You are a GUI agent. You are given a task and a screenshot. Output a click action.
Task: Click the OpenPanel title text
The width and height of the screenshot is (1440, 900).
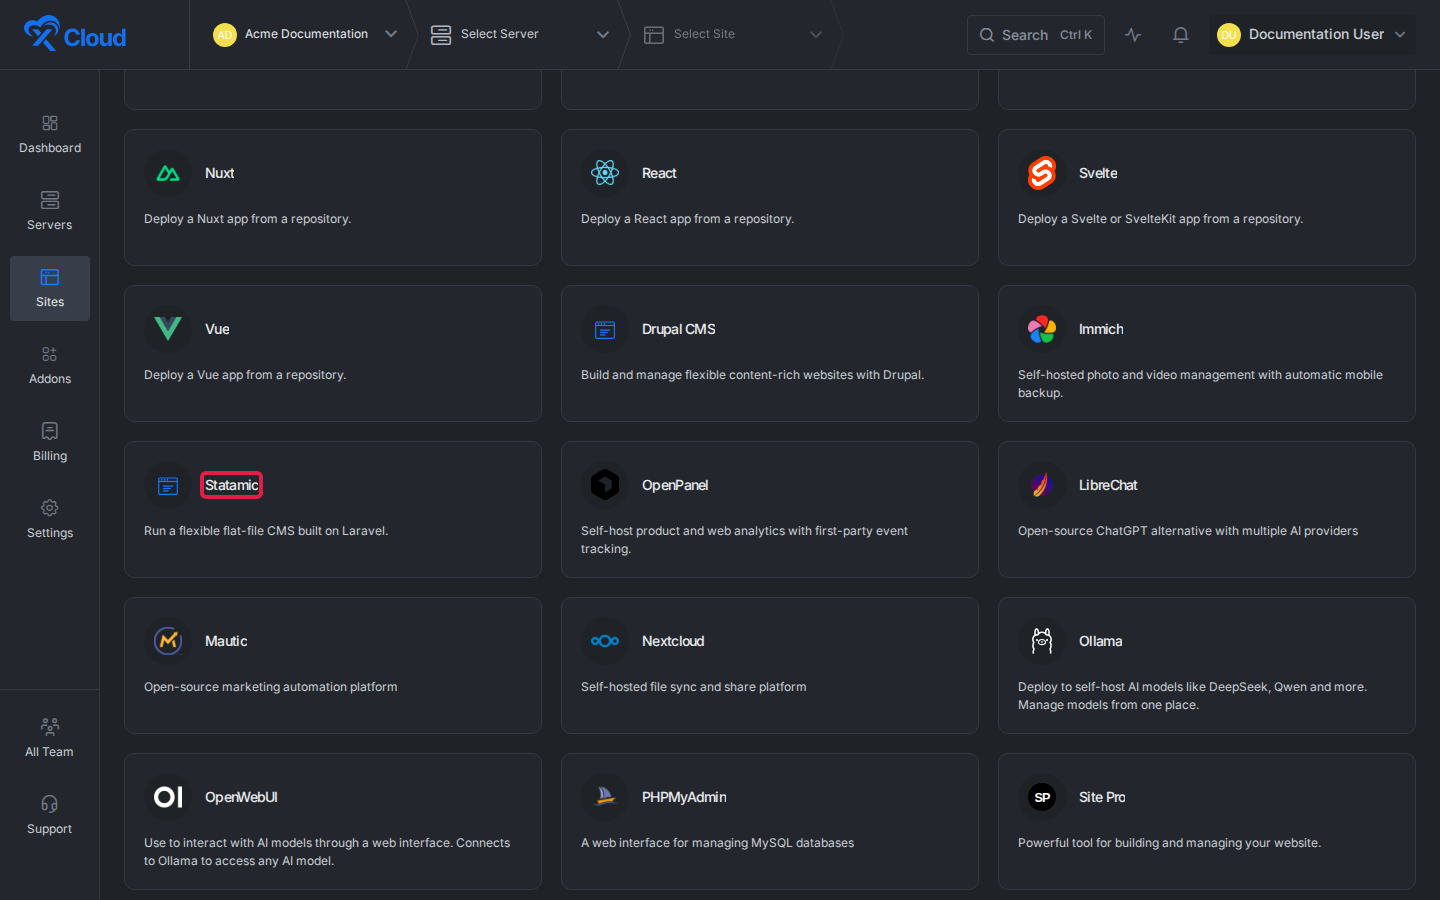(675, 485)
